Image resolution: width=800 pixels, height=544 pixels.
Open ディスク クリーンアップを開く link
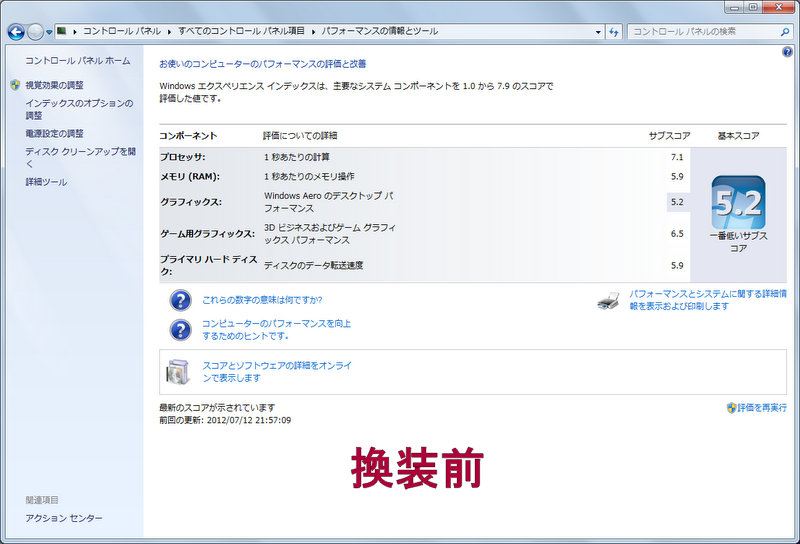click(x=80, y=157)
